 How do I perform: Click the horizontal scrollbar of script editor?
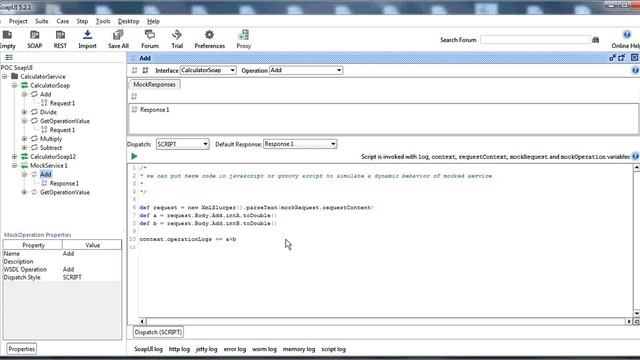[385, 322]
